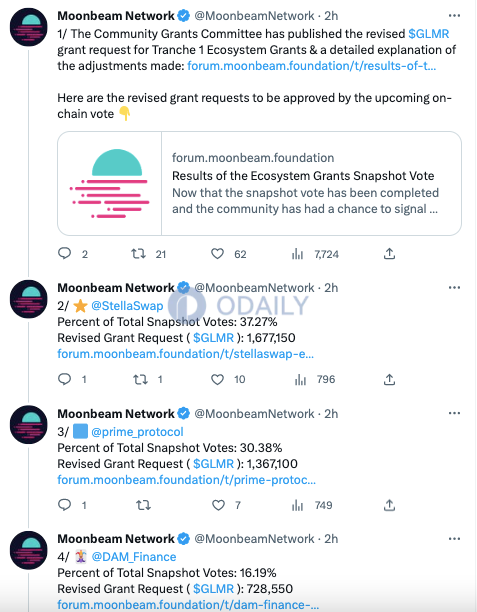Open the @prime_protocol profile mention

137,432
